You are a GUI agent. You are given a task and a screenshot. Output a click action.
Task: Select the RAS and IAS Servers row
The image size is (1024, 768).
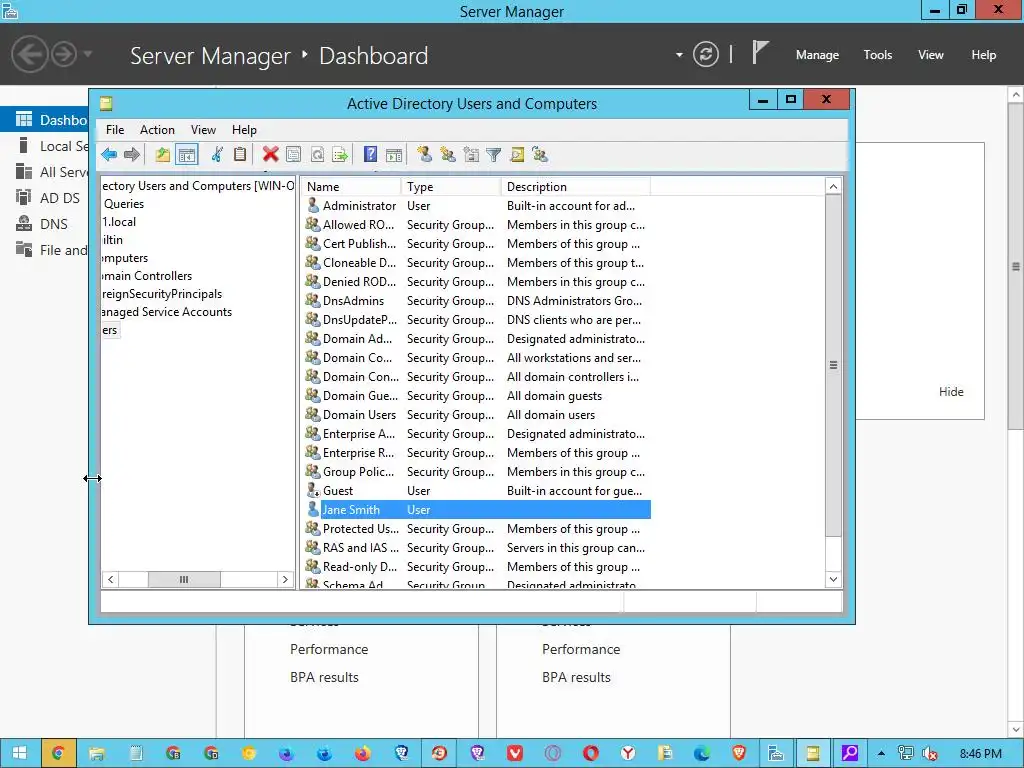(477, 547)
